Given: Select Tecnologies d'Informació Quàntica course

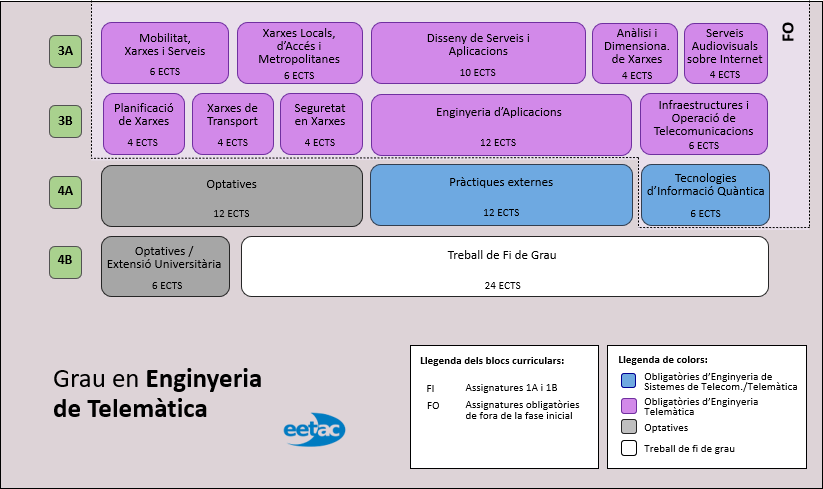Looking at the screenshot, I should click(705, 195).
